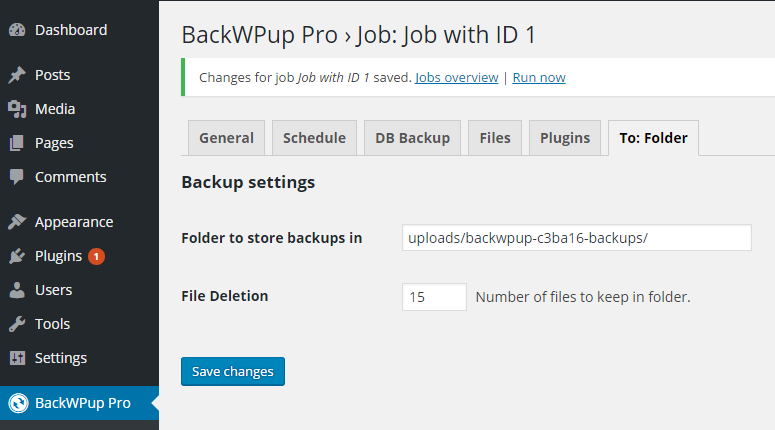775x430 pixels.
Task: Open the Schedule tab
Action: point(314,138)
